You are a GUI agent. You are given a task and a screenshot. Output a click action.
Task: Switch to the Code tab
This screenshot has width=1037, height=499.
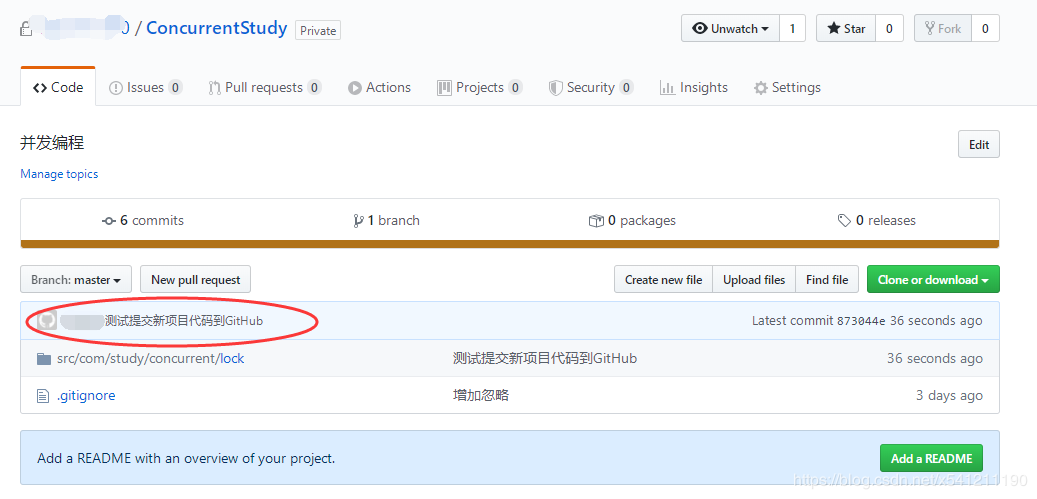[x=58, y=87]
